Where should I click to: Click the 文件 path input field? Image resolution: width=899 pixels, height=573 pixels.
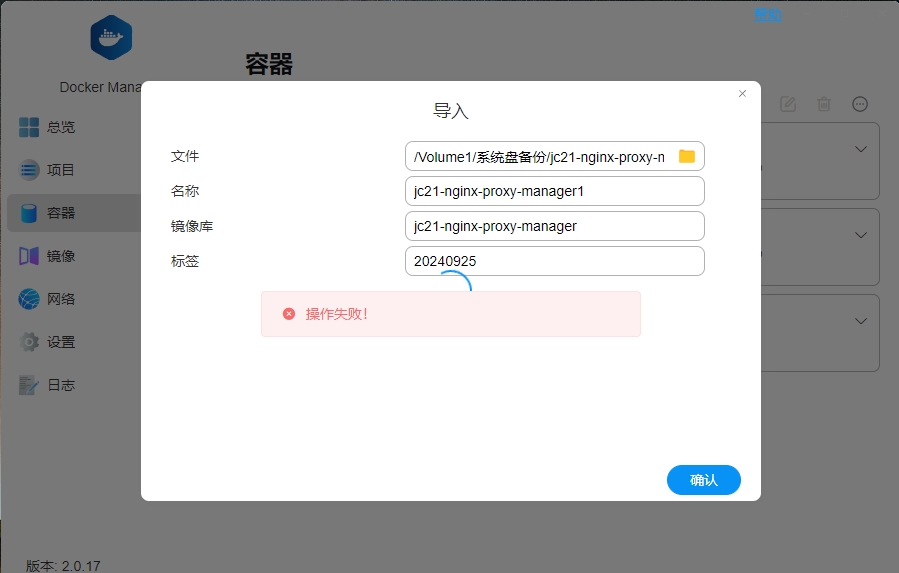pos(554,156)
